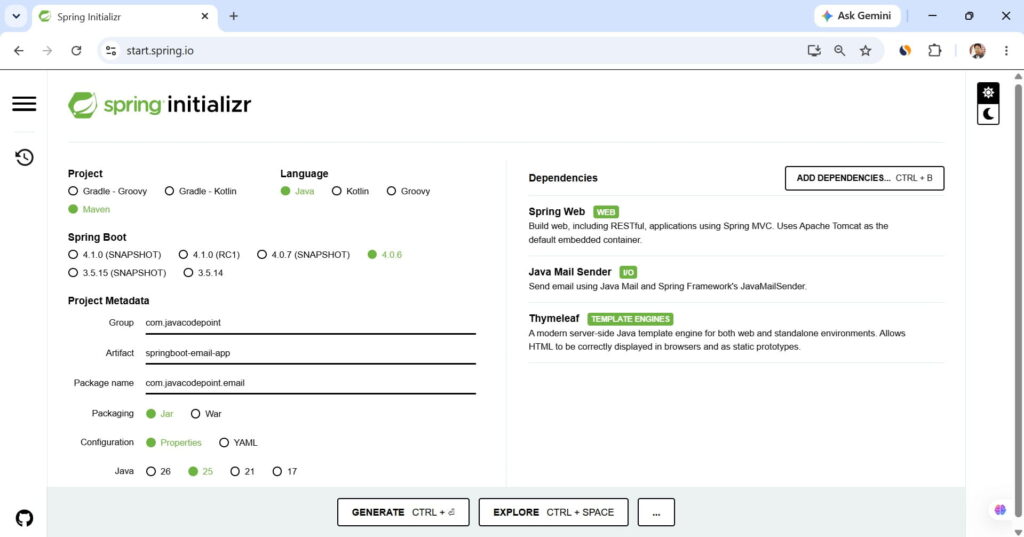
Task: Select YAML configuration format
Action: point(238,442)
